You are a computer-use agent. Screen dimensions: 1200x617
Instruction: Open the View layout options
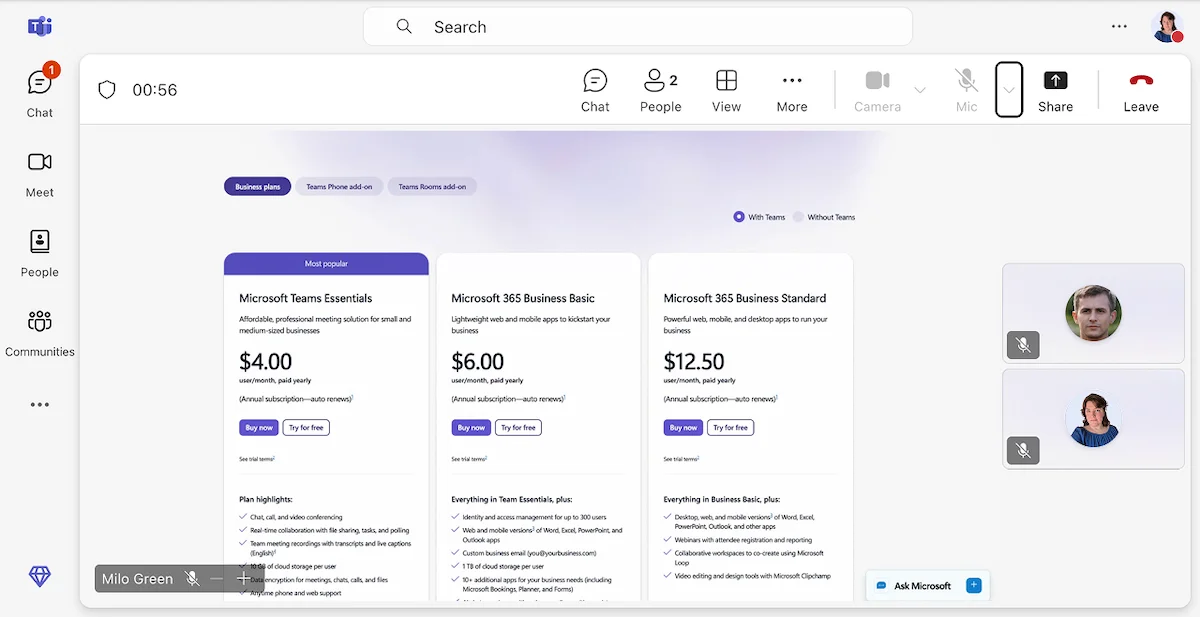click(726, 89)
